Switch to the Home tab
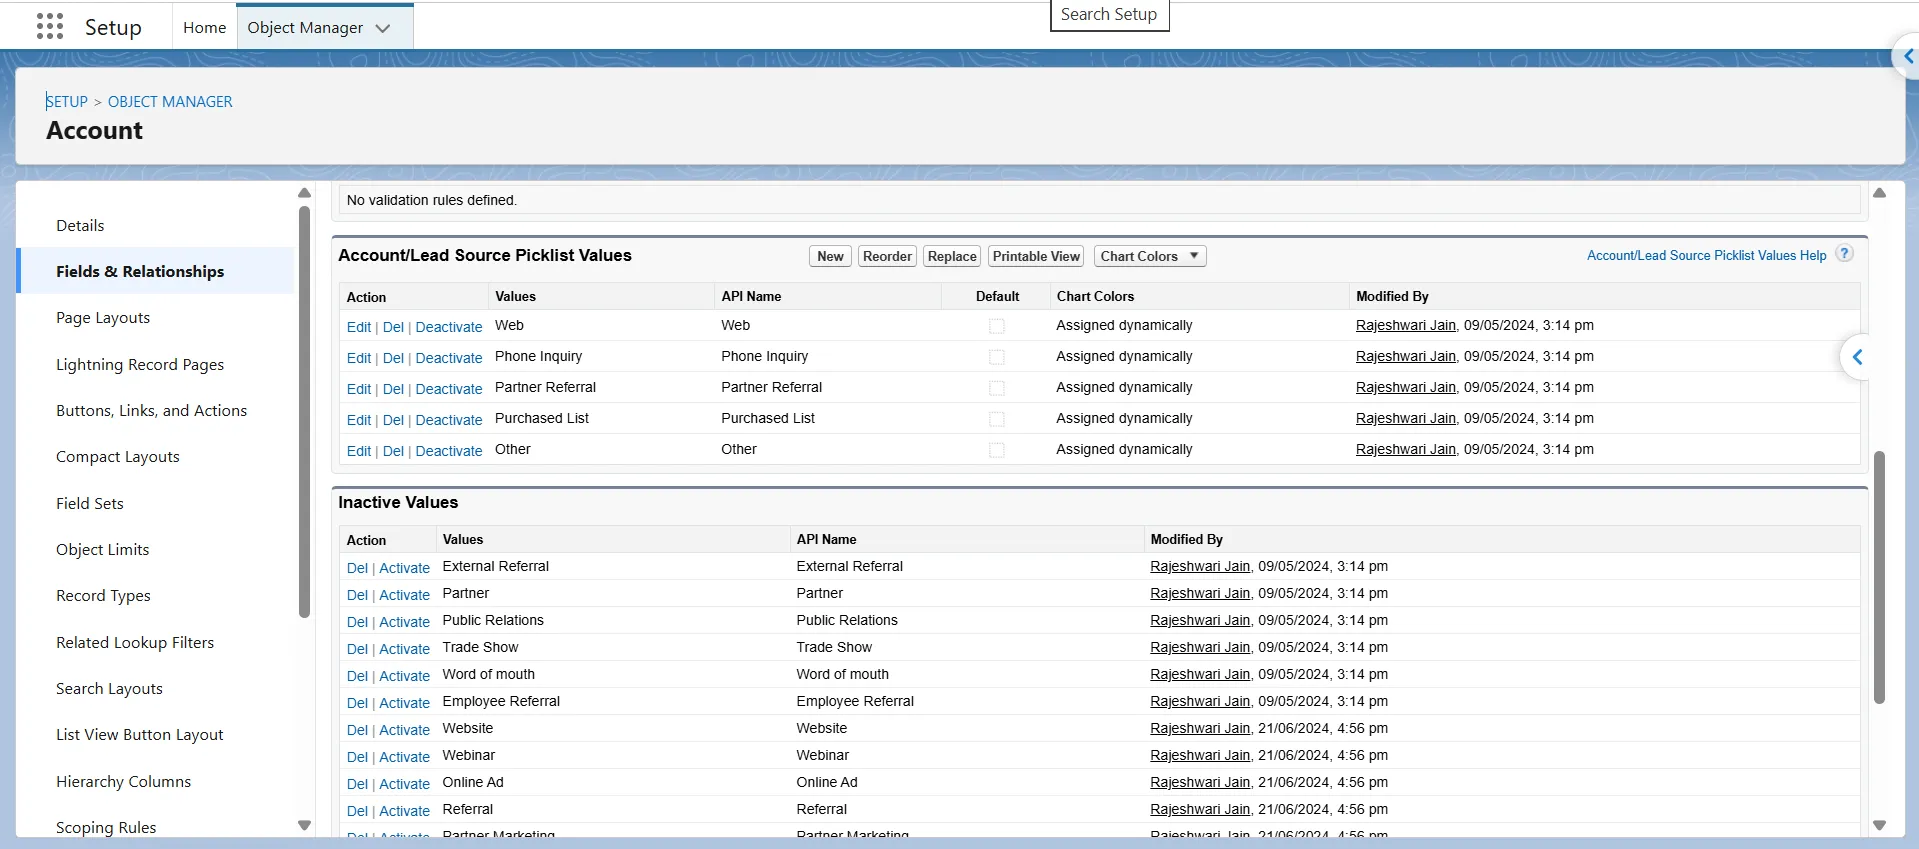Screen dimensions: 1919x849 click(205, 28)
